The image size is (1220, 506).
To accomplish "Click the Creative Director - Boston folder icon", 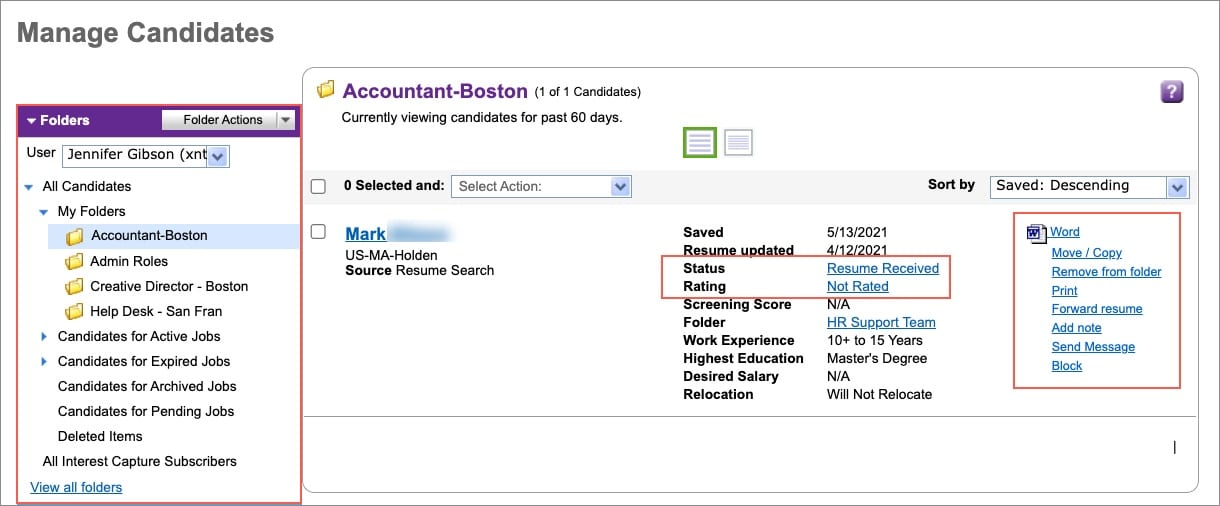I will (x=74, y=286).
